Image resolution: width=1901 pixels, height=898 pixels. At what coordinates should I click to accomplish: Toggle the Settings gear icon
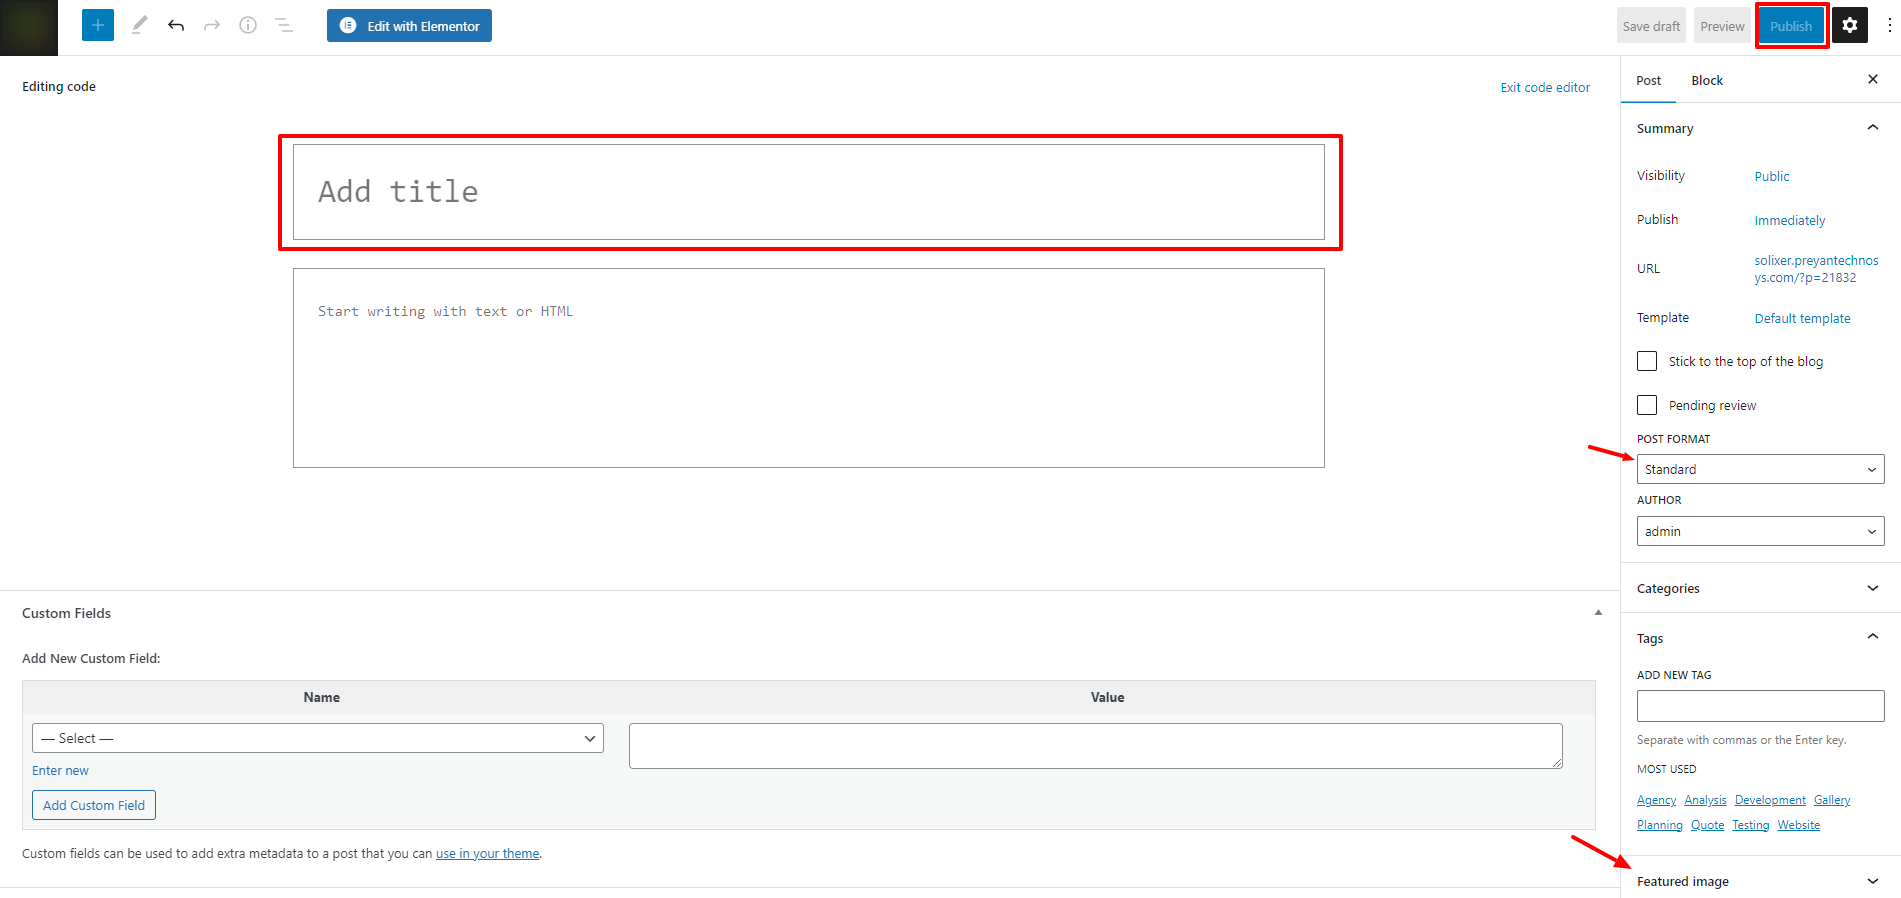click(x=1849, y=26)
